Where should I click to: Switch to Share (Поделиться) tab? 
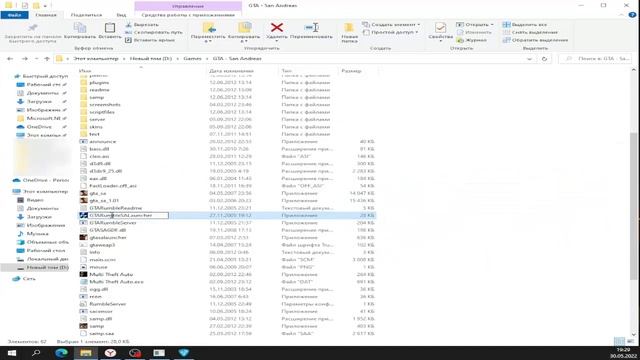click(87, 15)
